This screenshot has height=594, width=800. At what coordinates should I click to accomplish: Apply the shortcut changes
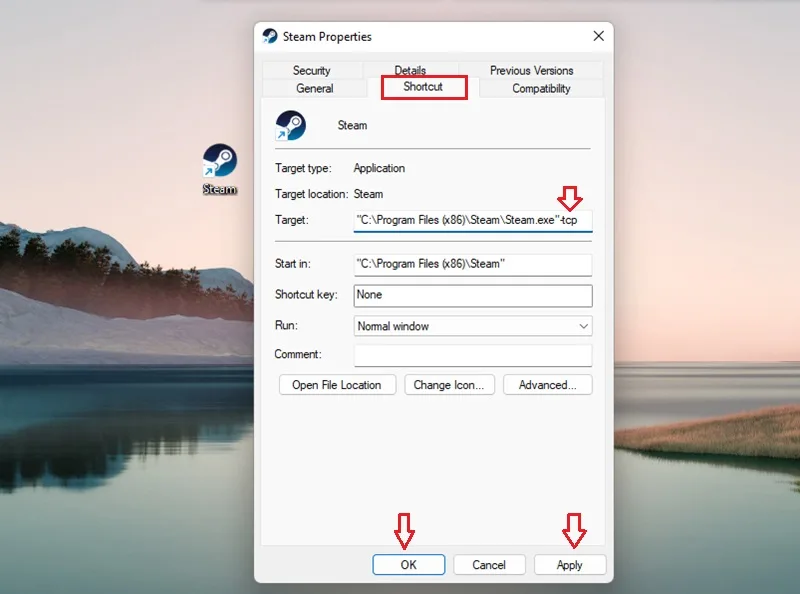[569, 565]
